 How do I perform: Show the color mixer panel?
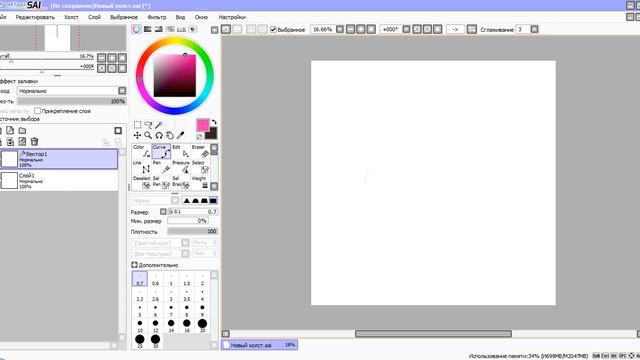click(170, 29)
